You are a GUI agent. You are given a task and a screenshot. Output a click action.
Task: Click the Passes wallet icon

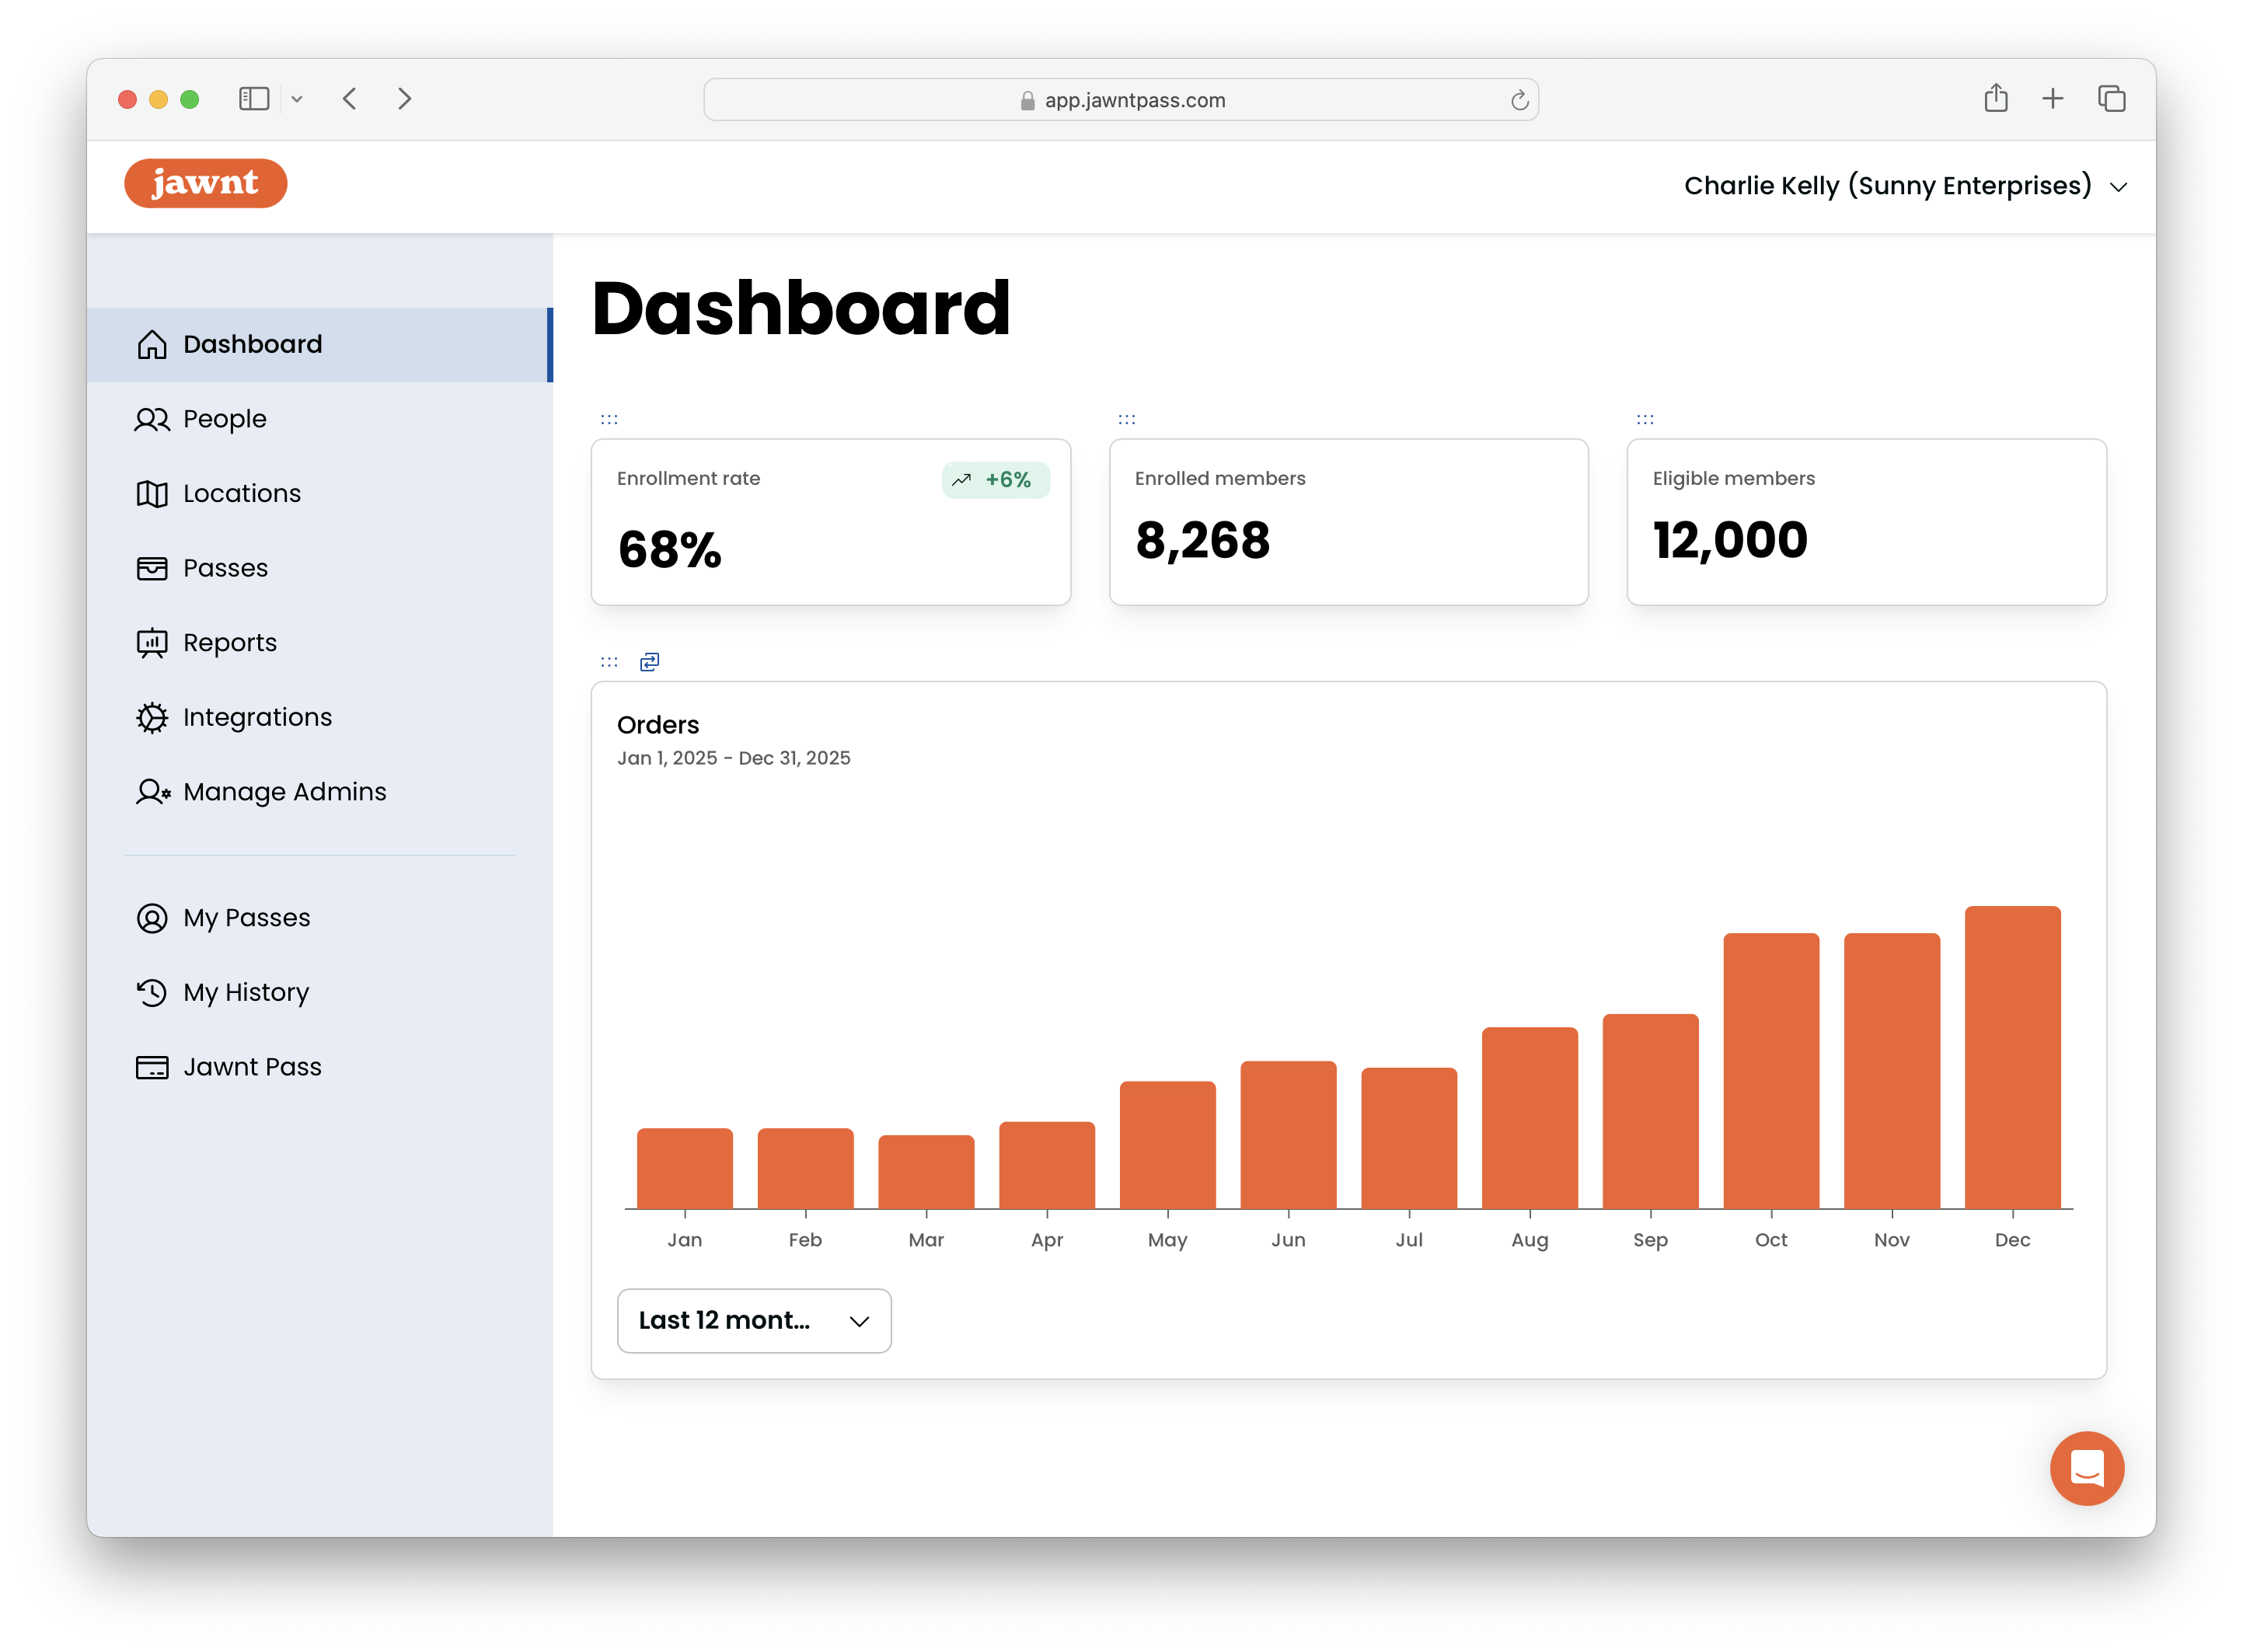[152, 567]
